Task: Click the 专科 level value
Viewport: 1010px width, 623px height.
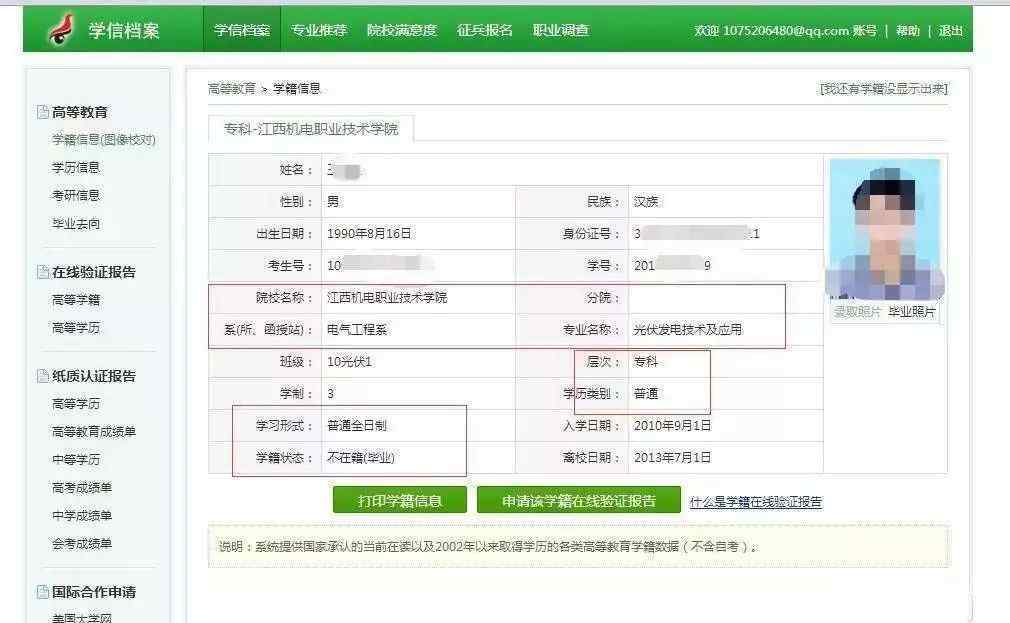Action: [x=645, y=361]
